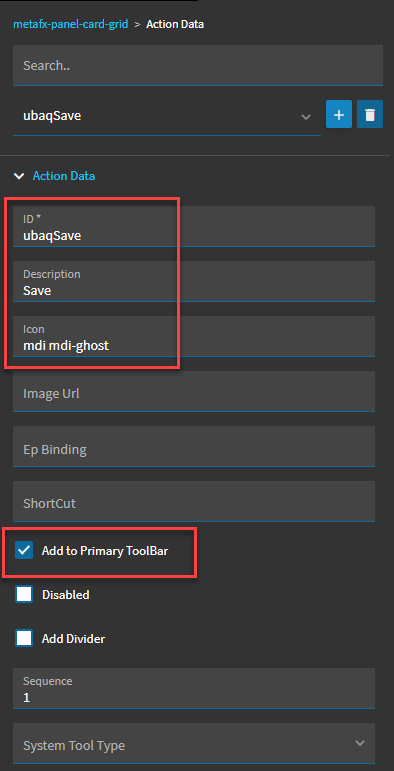Collapse the Action Data section chevron
Viewport: 394px width, 771px height.
[19, 176]
